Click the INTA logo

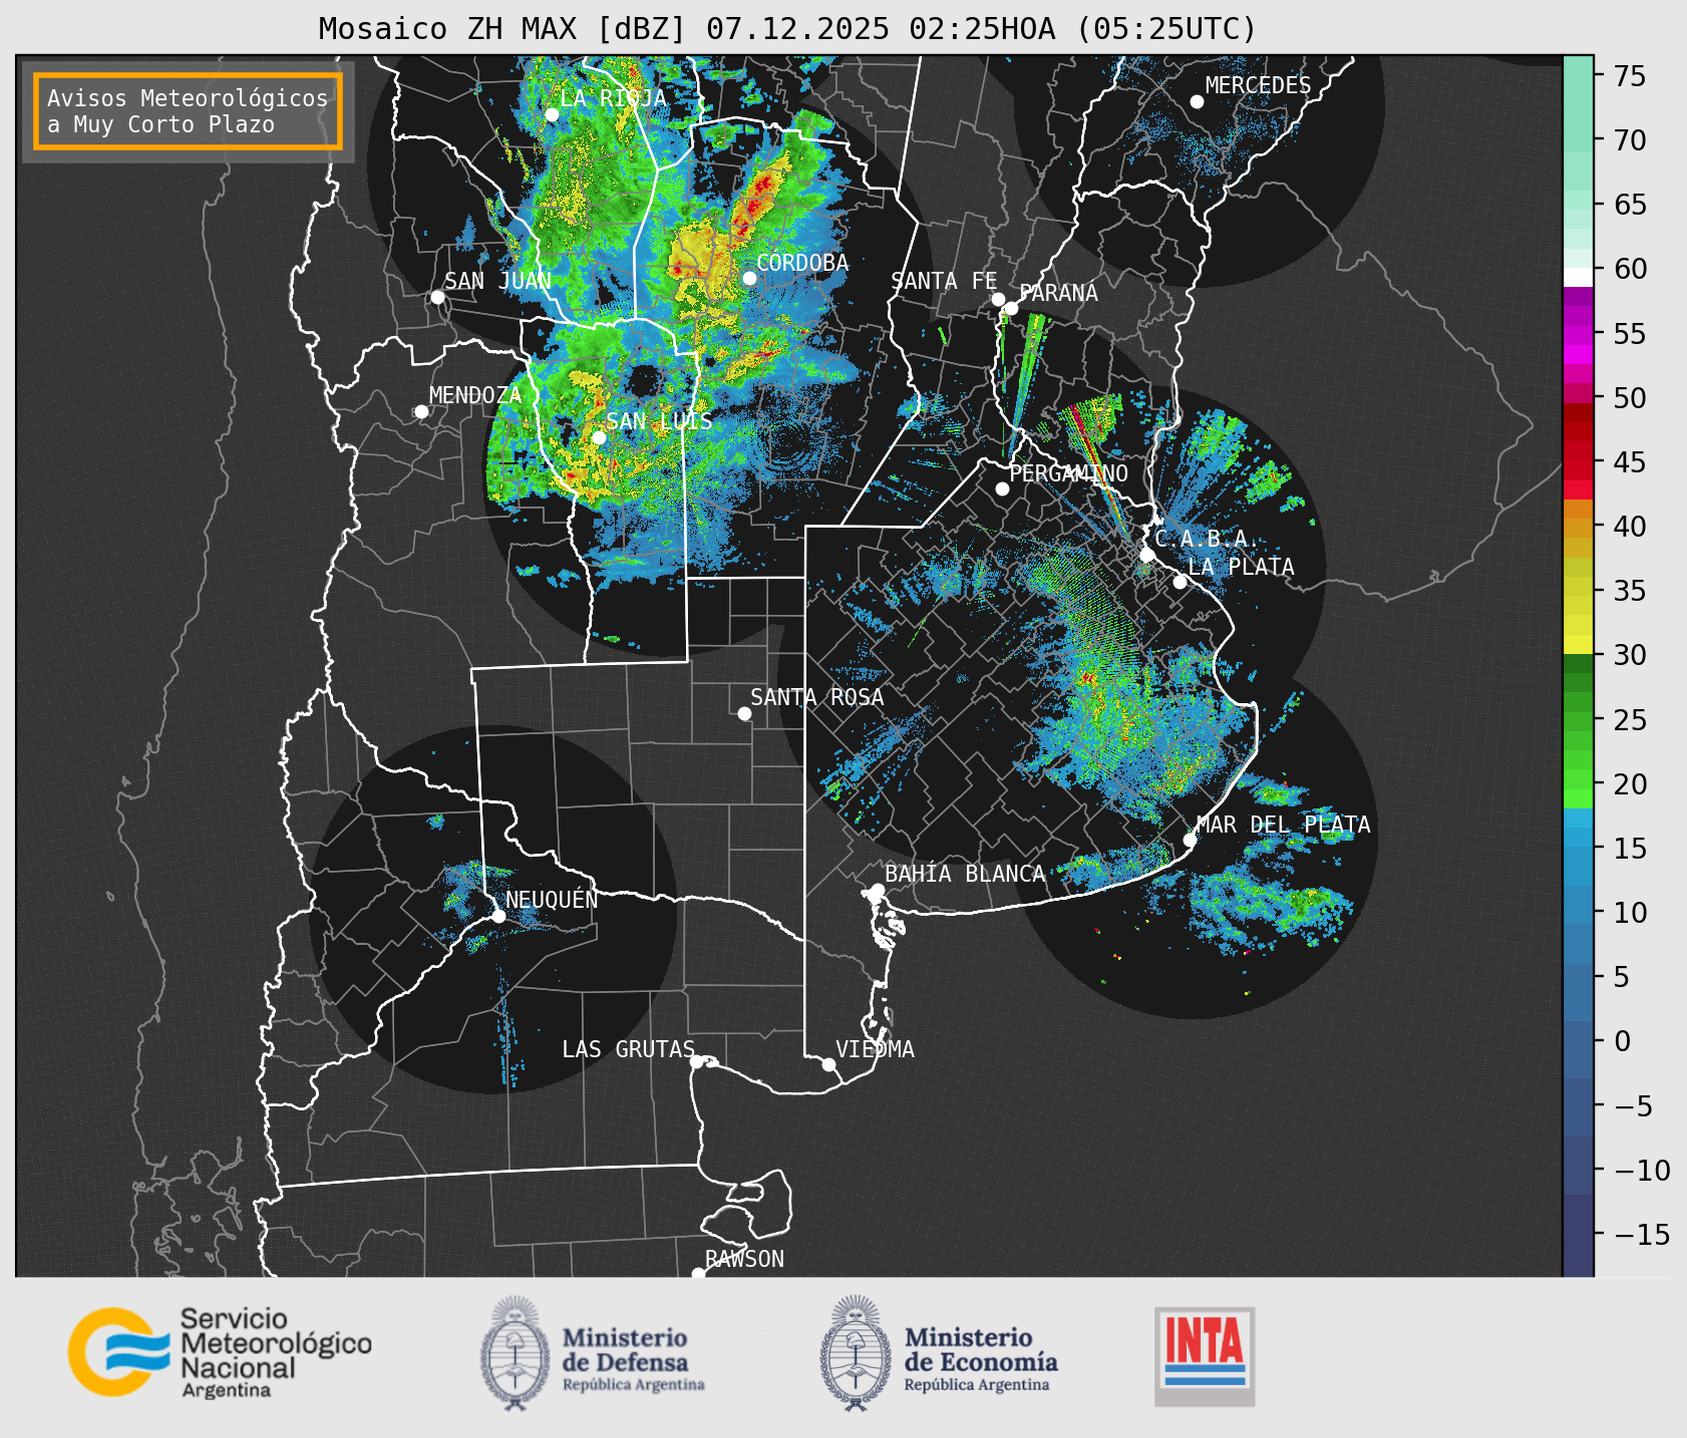click(1205, 1356)
